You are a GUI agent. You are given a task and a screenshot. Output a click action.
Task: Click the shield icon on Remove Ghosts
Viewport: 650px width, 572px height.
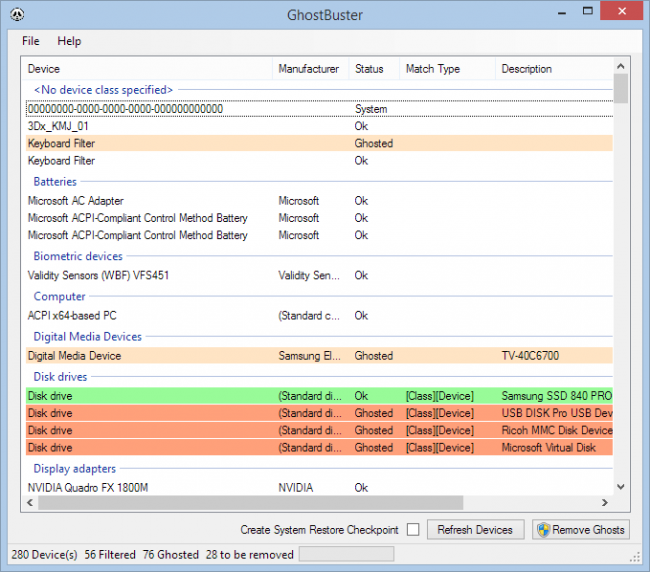pyautogui.click(x=545, y=530)
